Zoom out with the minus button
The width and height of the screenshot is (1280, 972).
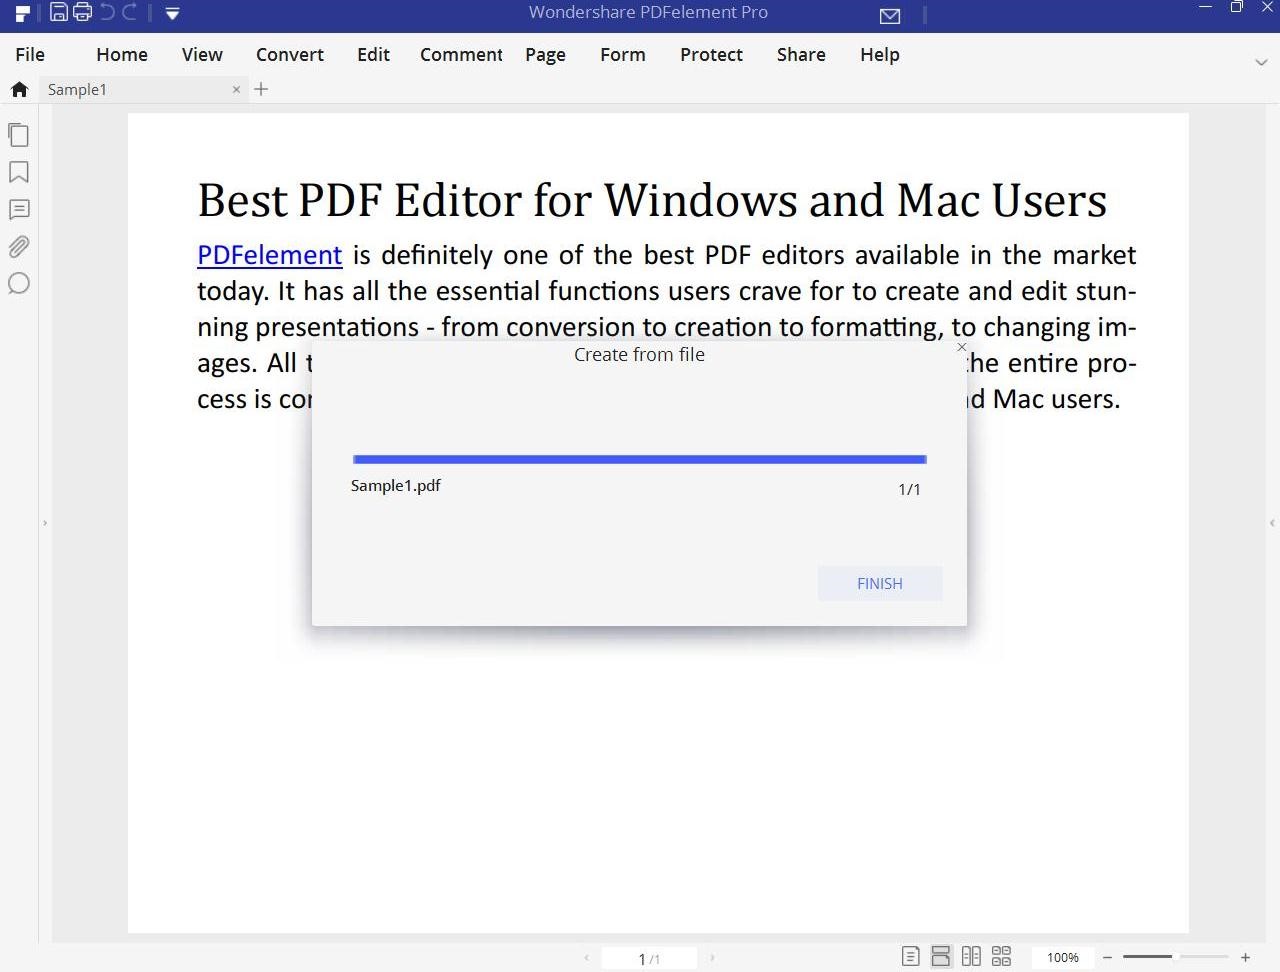[1108, 958]
